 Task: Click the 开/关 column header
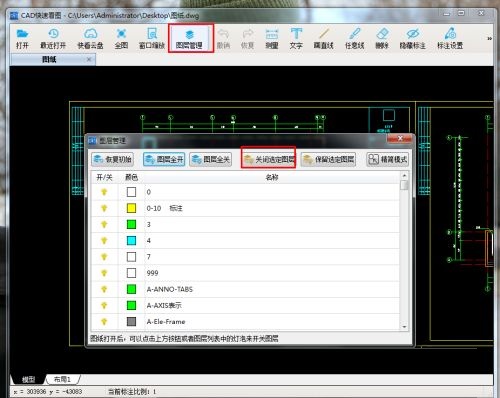tap(104, 177)
